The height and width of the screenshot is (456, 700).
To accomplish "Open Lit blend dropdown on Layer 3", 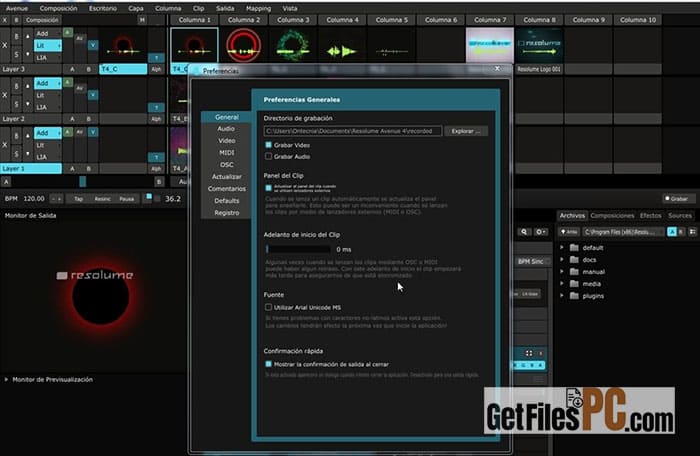I will click(48, 46).
